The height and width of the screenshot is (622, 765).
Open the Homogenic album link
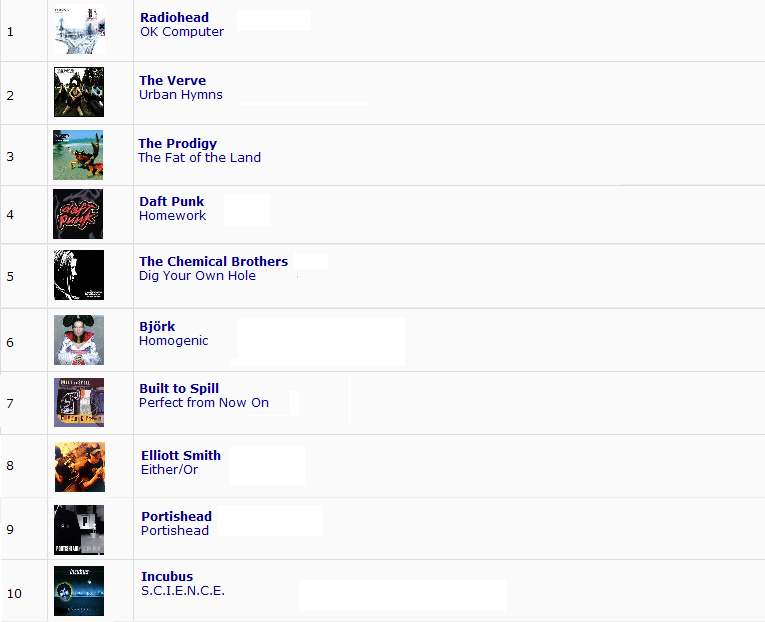point(174,341)
